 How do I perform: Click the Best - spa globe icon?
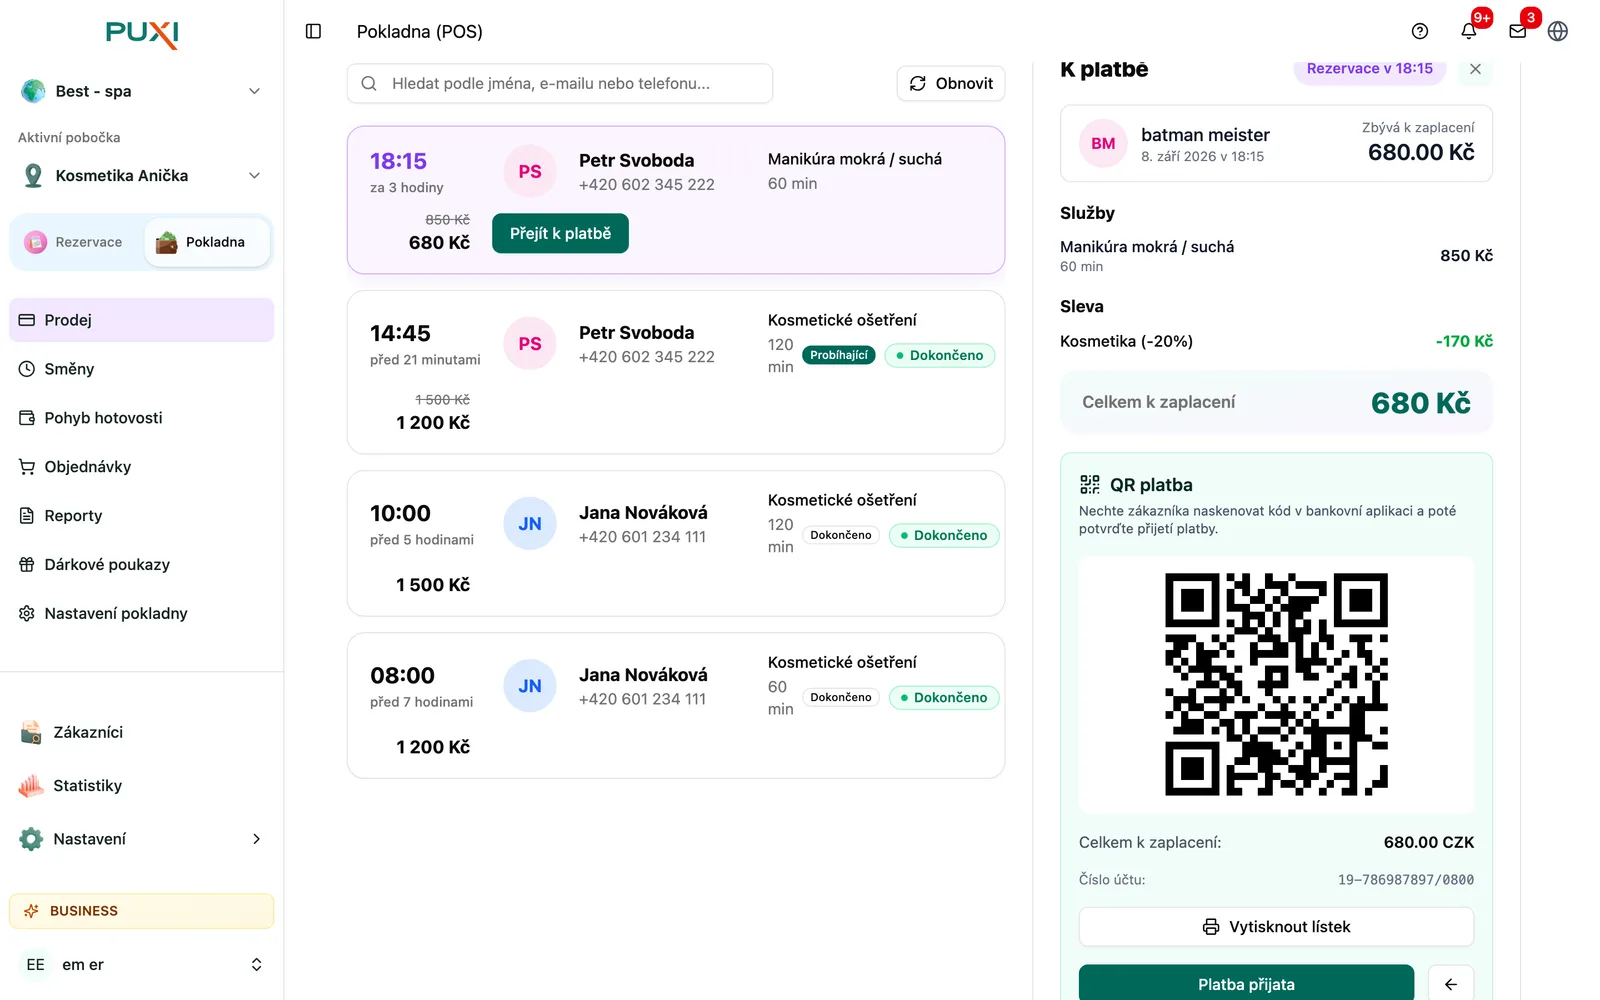[x=34, y=91]
